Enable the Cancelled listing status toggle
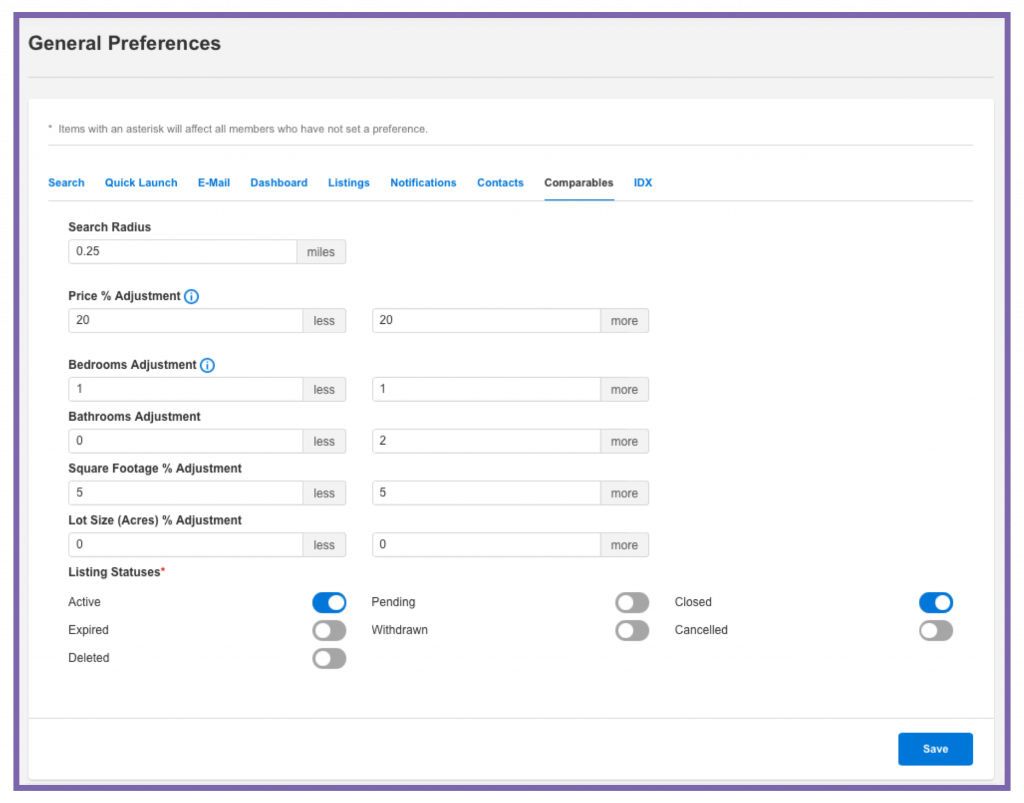The height and width of the screenshot is (803, 1024). [936, 630]
